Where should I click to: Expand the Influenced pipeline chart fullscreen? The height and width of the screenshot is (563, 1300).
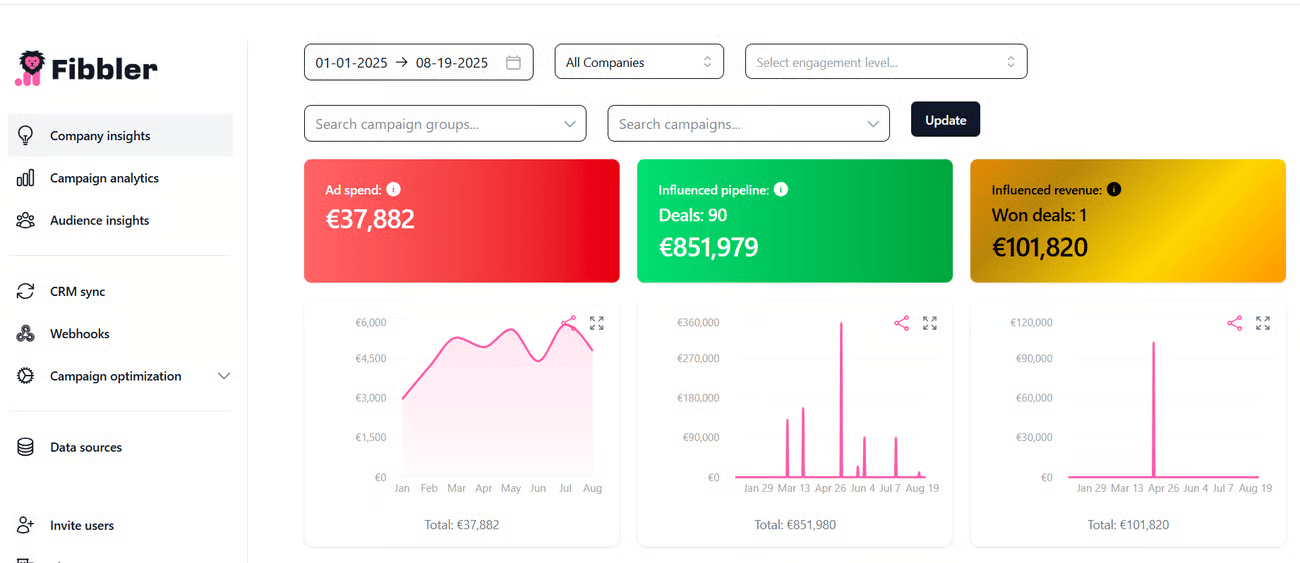930,323
